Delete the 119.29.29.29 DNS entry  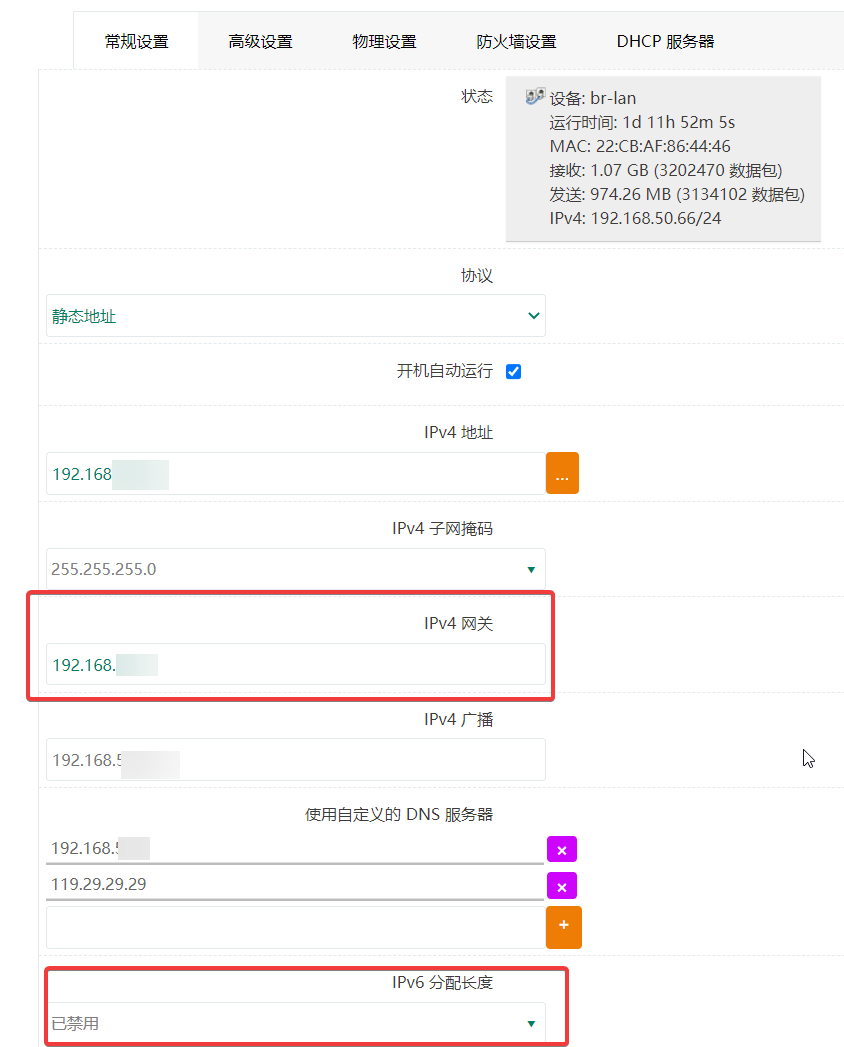(x=561, y=886)
